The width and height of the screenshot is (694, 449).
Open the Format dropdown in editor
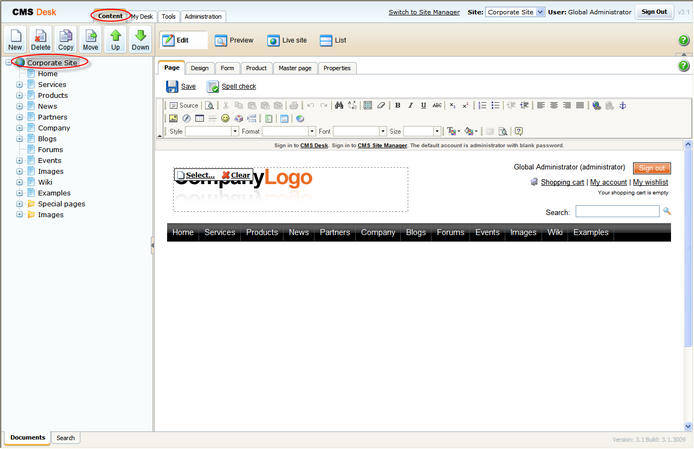[289, 131]
